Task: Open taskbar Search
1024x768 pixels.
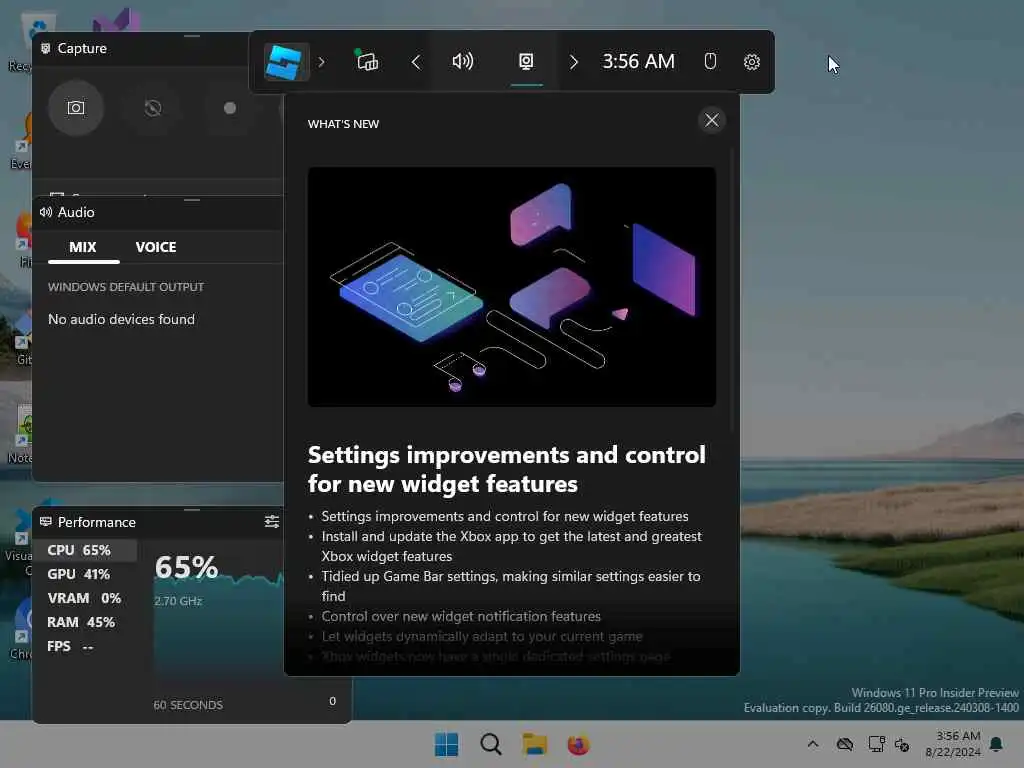Action: 490,744
